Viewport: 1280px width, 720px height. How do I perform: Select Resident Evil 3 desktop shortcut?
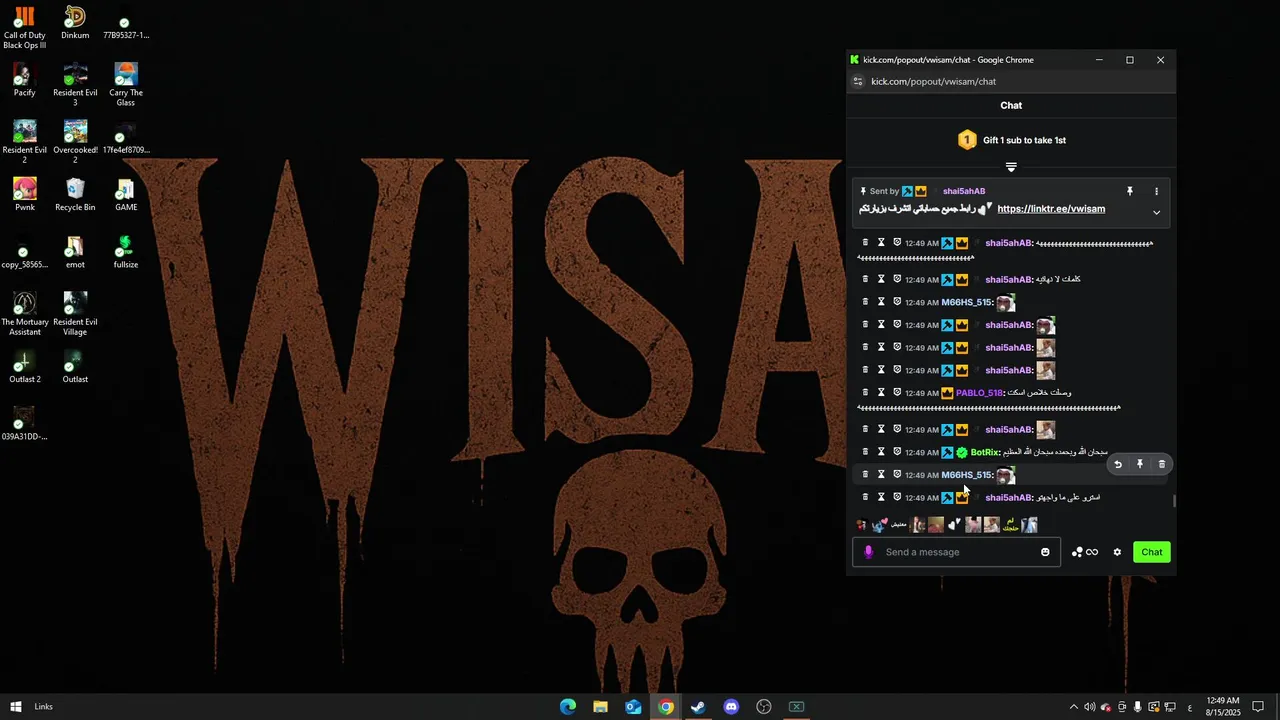[75, 85]
